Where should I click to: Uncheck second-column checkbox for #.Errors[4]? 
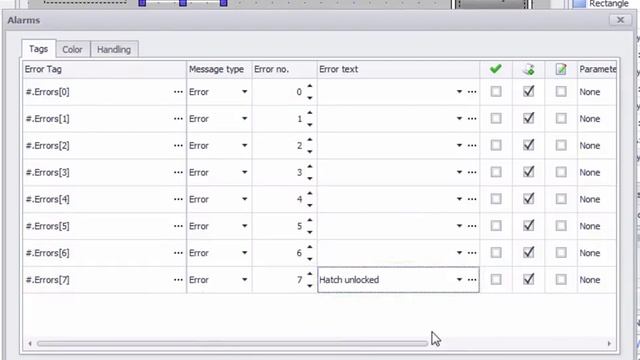[x=529, y=199]
